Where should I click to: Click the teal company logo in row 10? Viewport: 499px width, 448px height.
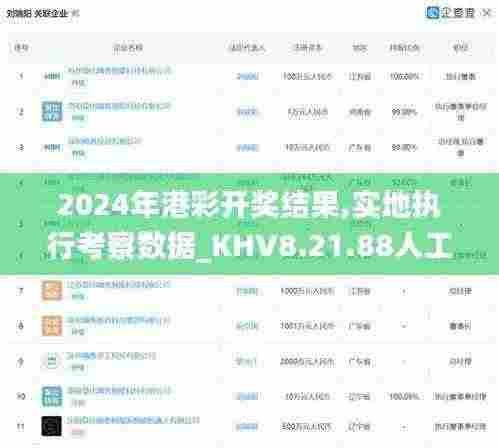coord(52,396)
